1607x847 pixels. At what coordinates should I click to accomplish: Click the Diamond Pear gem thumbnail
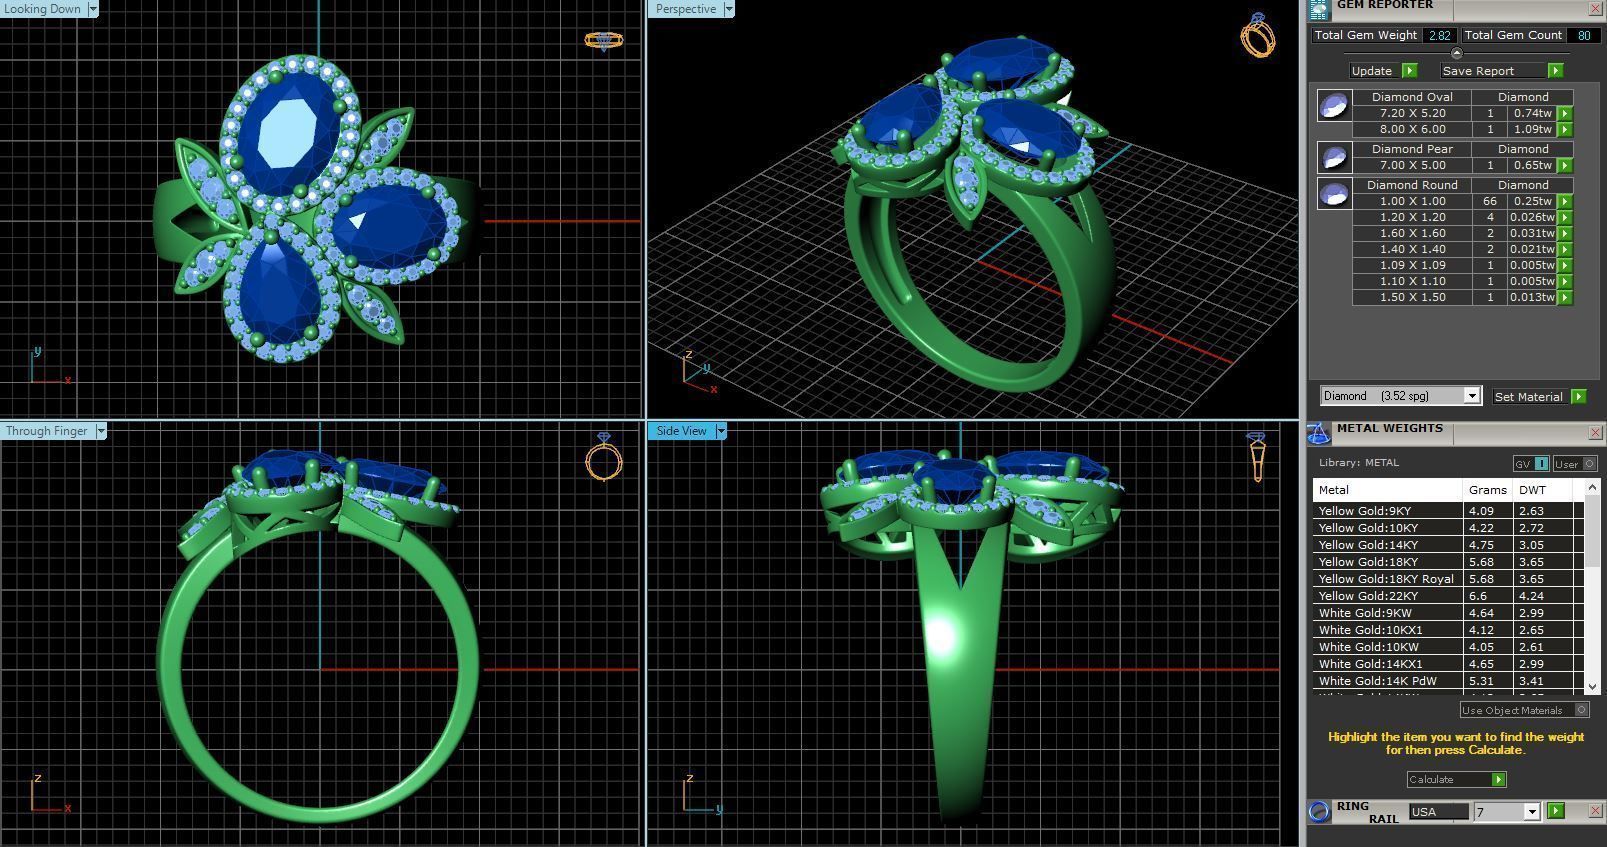[1334, 157]
